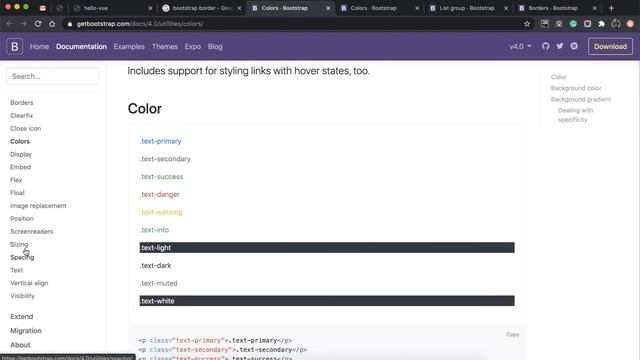Screen dimensions: 640x360
Task: Reload the current page
Action: pyautogui.click(x=38, y=24)
